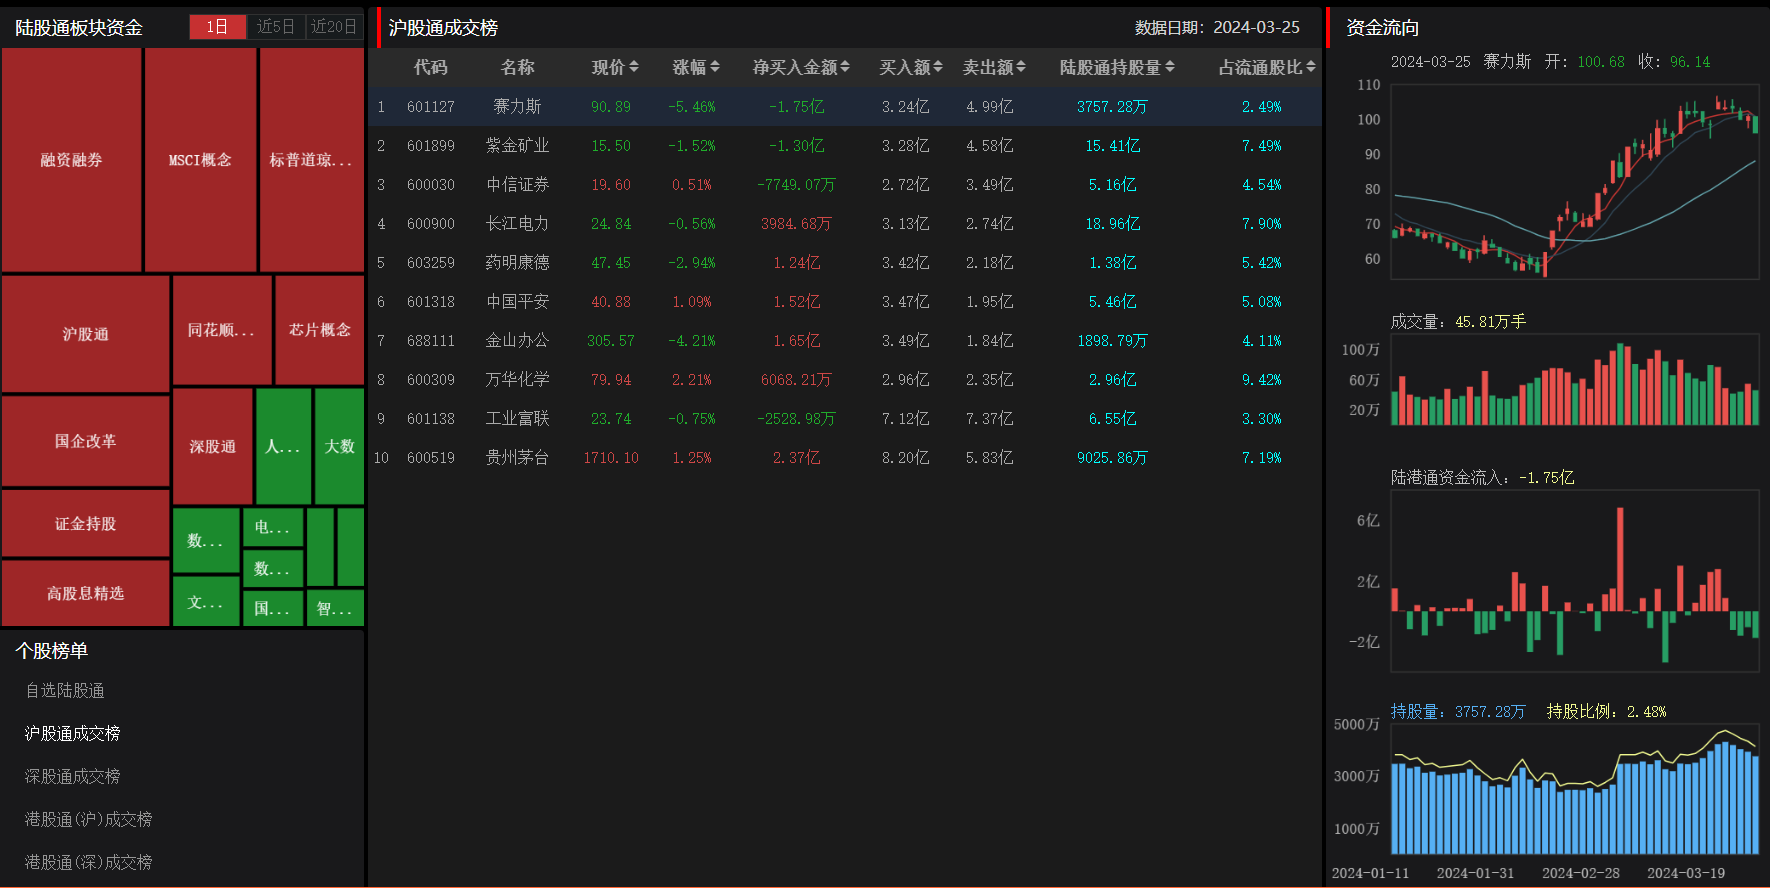This screenshot has width=1770, height=888.
Task: Click 万华化学 ratio 9.42%
Action: (x=1262, y=380)
